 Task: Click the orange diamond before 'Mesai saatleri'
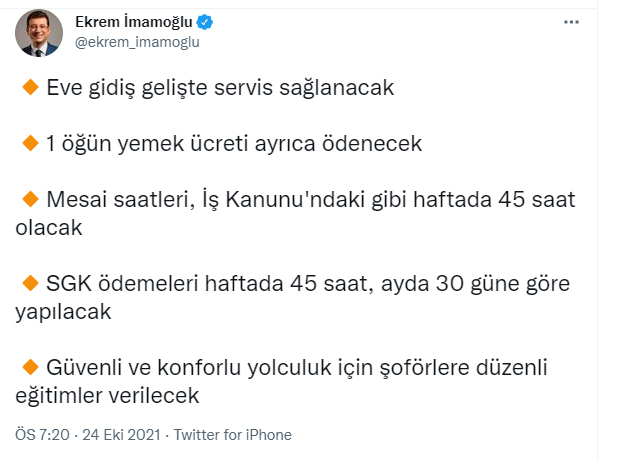pyautogui.click(x=30, y=199)
